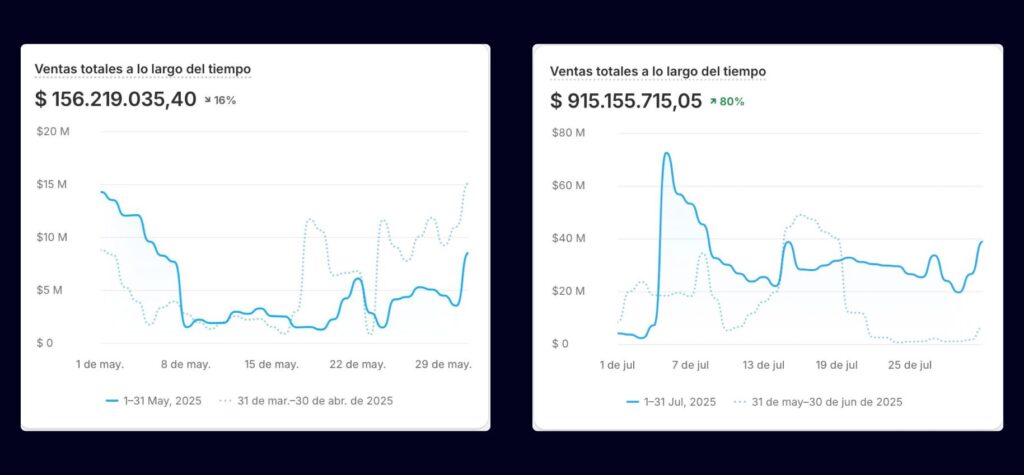Click the solid line marker for 1–31 May, 2025
This screenshot has height=475, width=1024.
112,401
